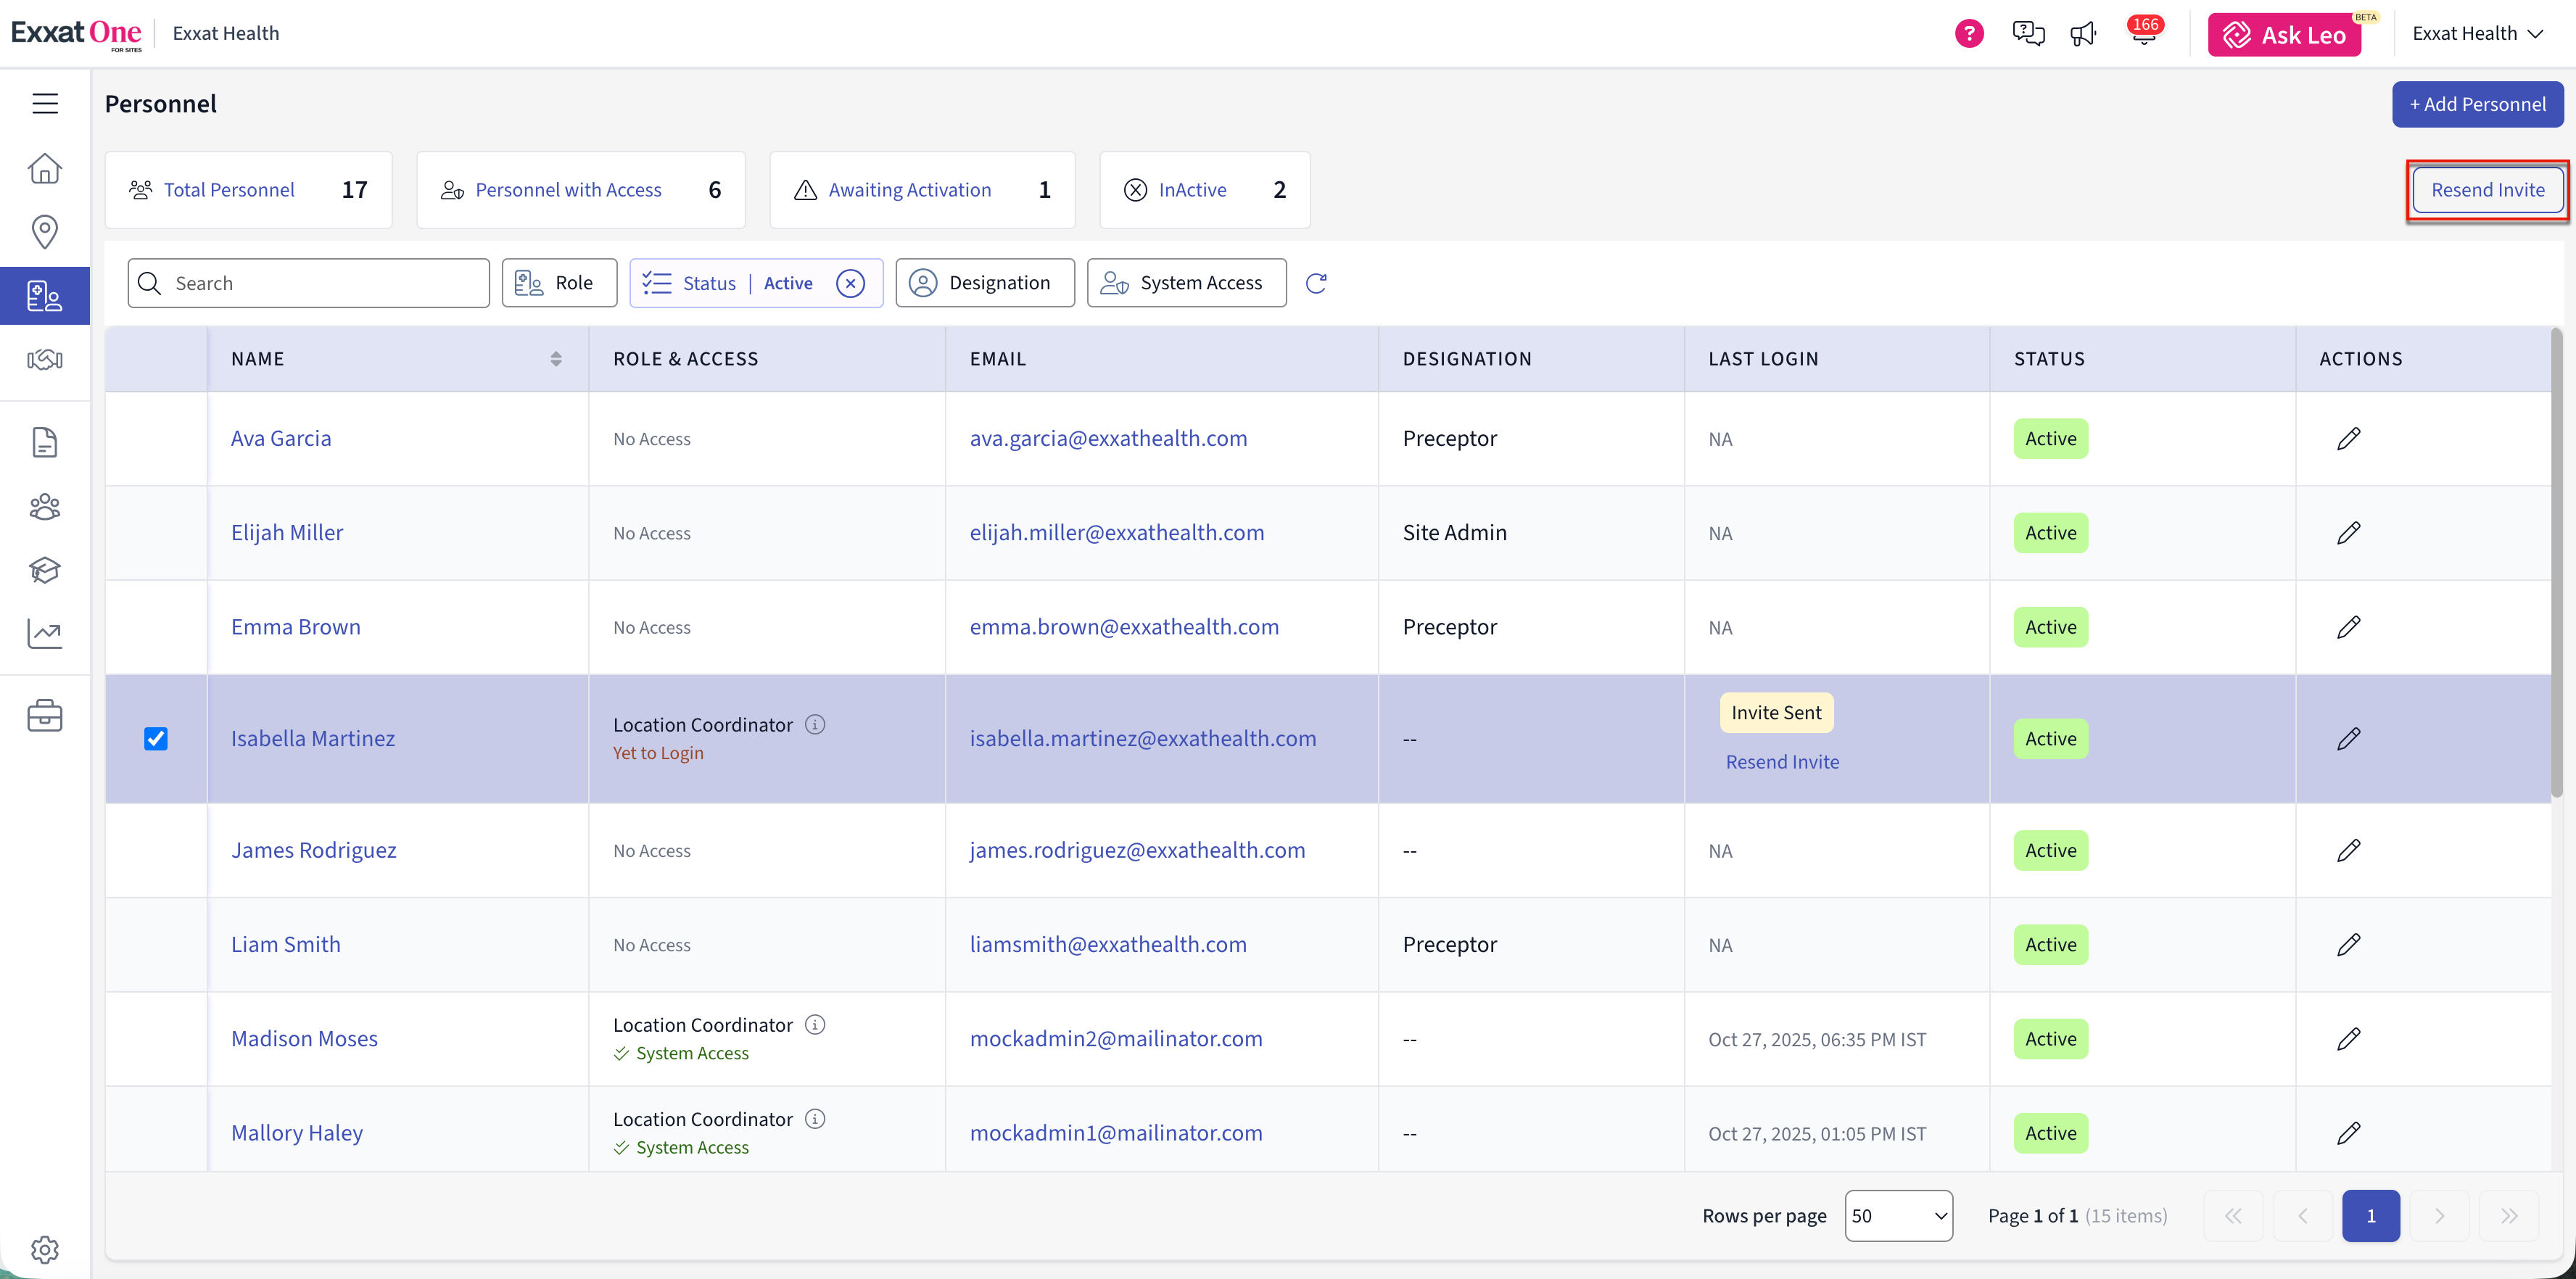The width and height of the screenshot is (2576, 1279).
Task: Click the pink help question mark icon
Action: [1969, 34]
